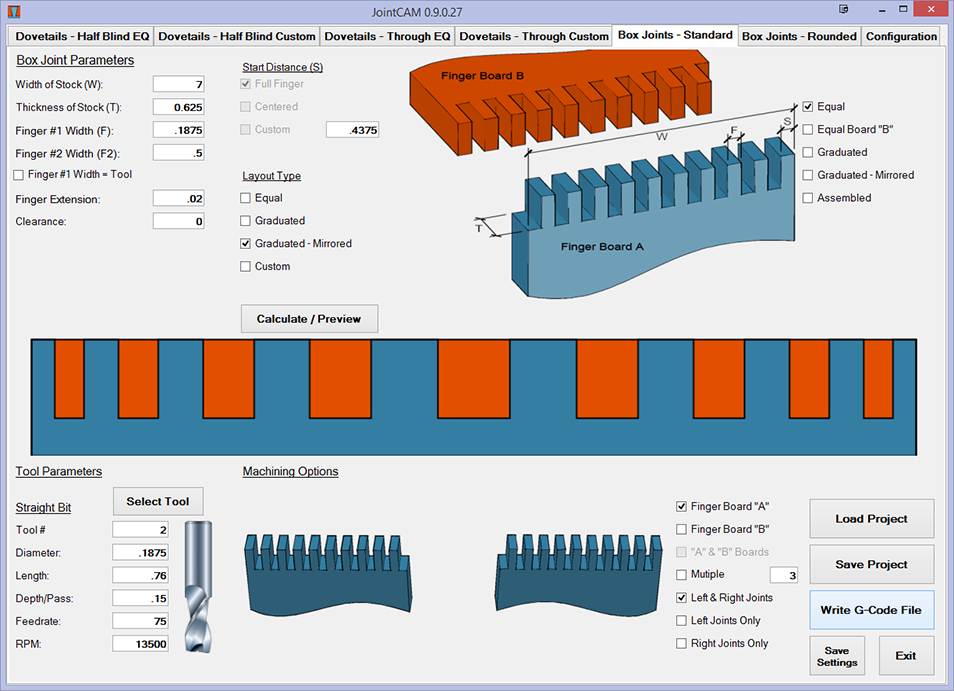Viewport: 954px width, 691px height.
Task: Click the JointCAM app icon in title bar
Action: [13, 11]
